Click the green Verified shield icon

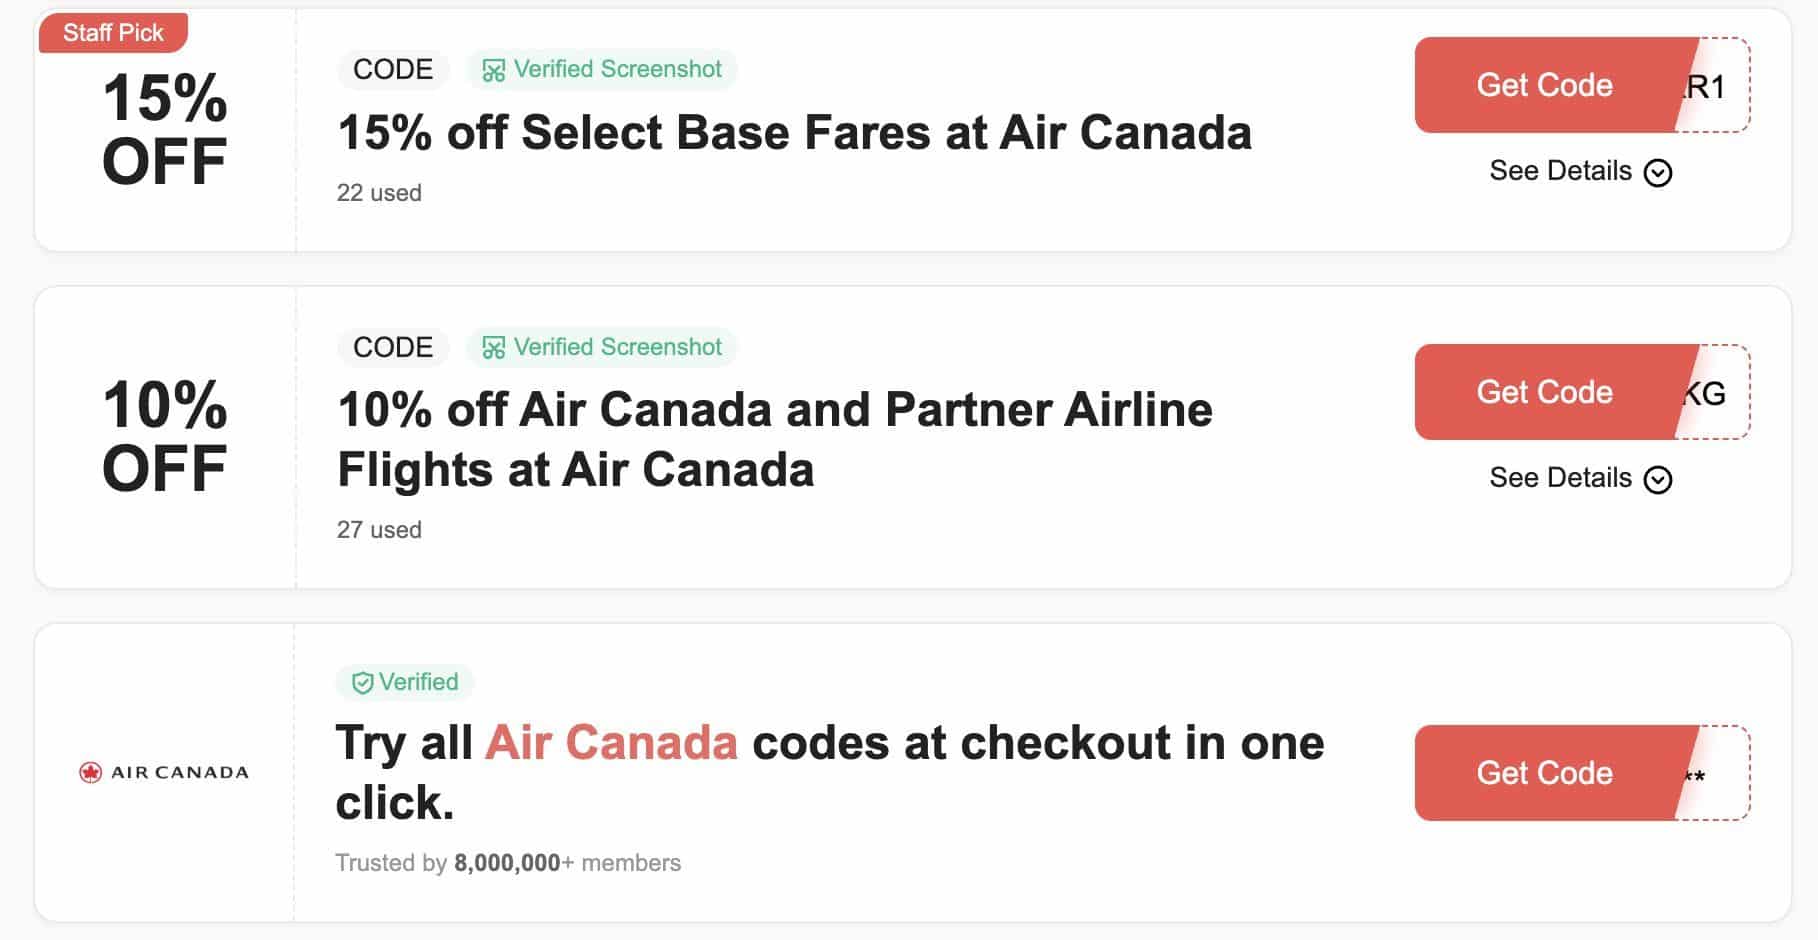click(x=361, y=682)
